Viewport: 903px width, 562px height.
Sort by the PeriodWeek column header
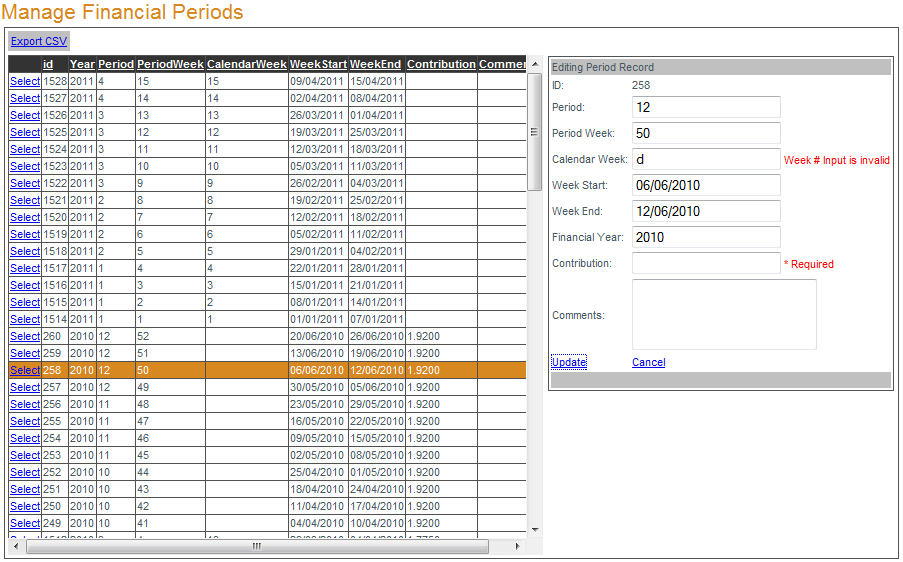tap(170, 64)
